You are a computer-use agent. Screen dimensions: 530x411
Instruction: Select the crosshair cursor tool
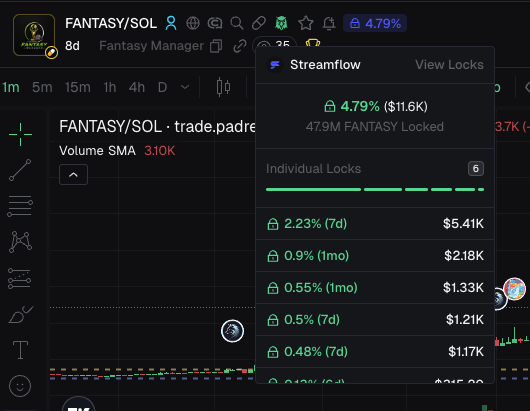click(20, 135)
